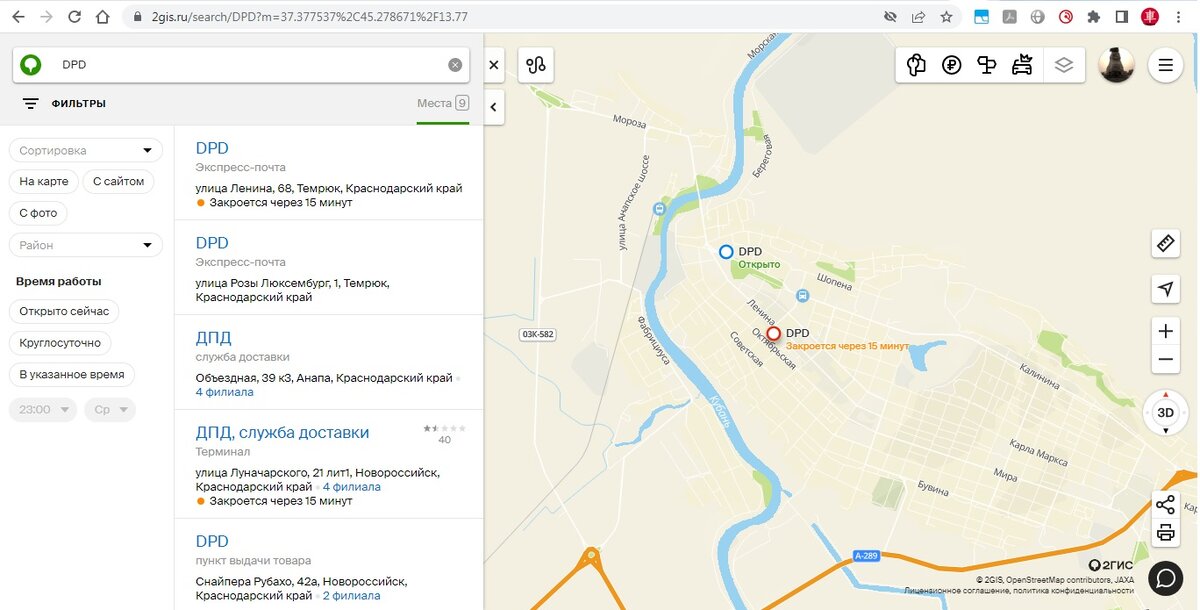This screenshot has height=610, width=1200.
Task: Click the bus stop icon on Анапское шоссе
Action: click(658, 209)
